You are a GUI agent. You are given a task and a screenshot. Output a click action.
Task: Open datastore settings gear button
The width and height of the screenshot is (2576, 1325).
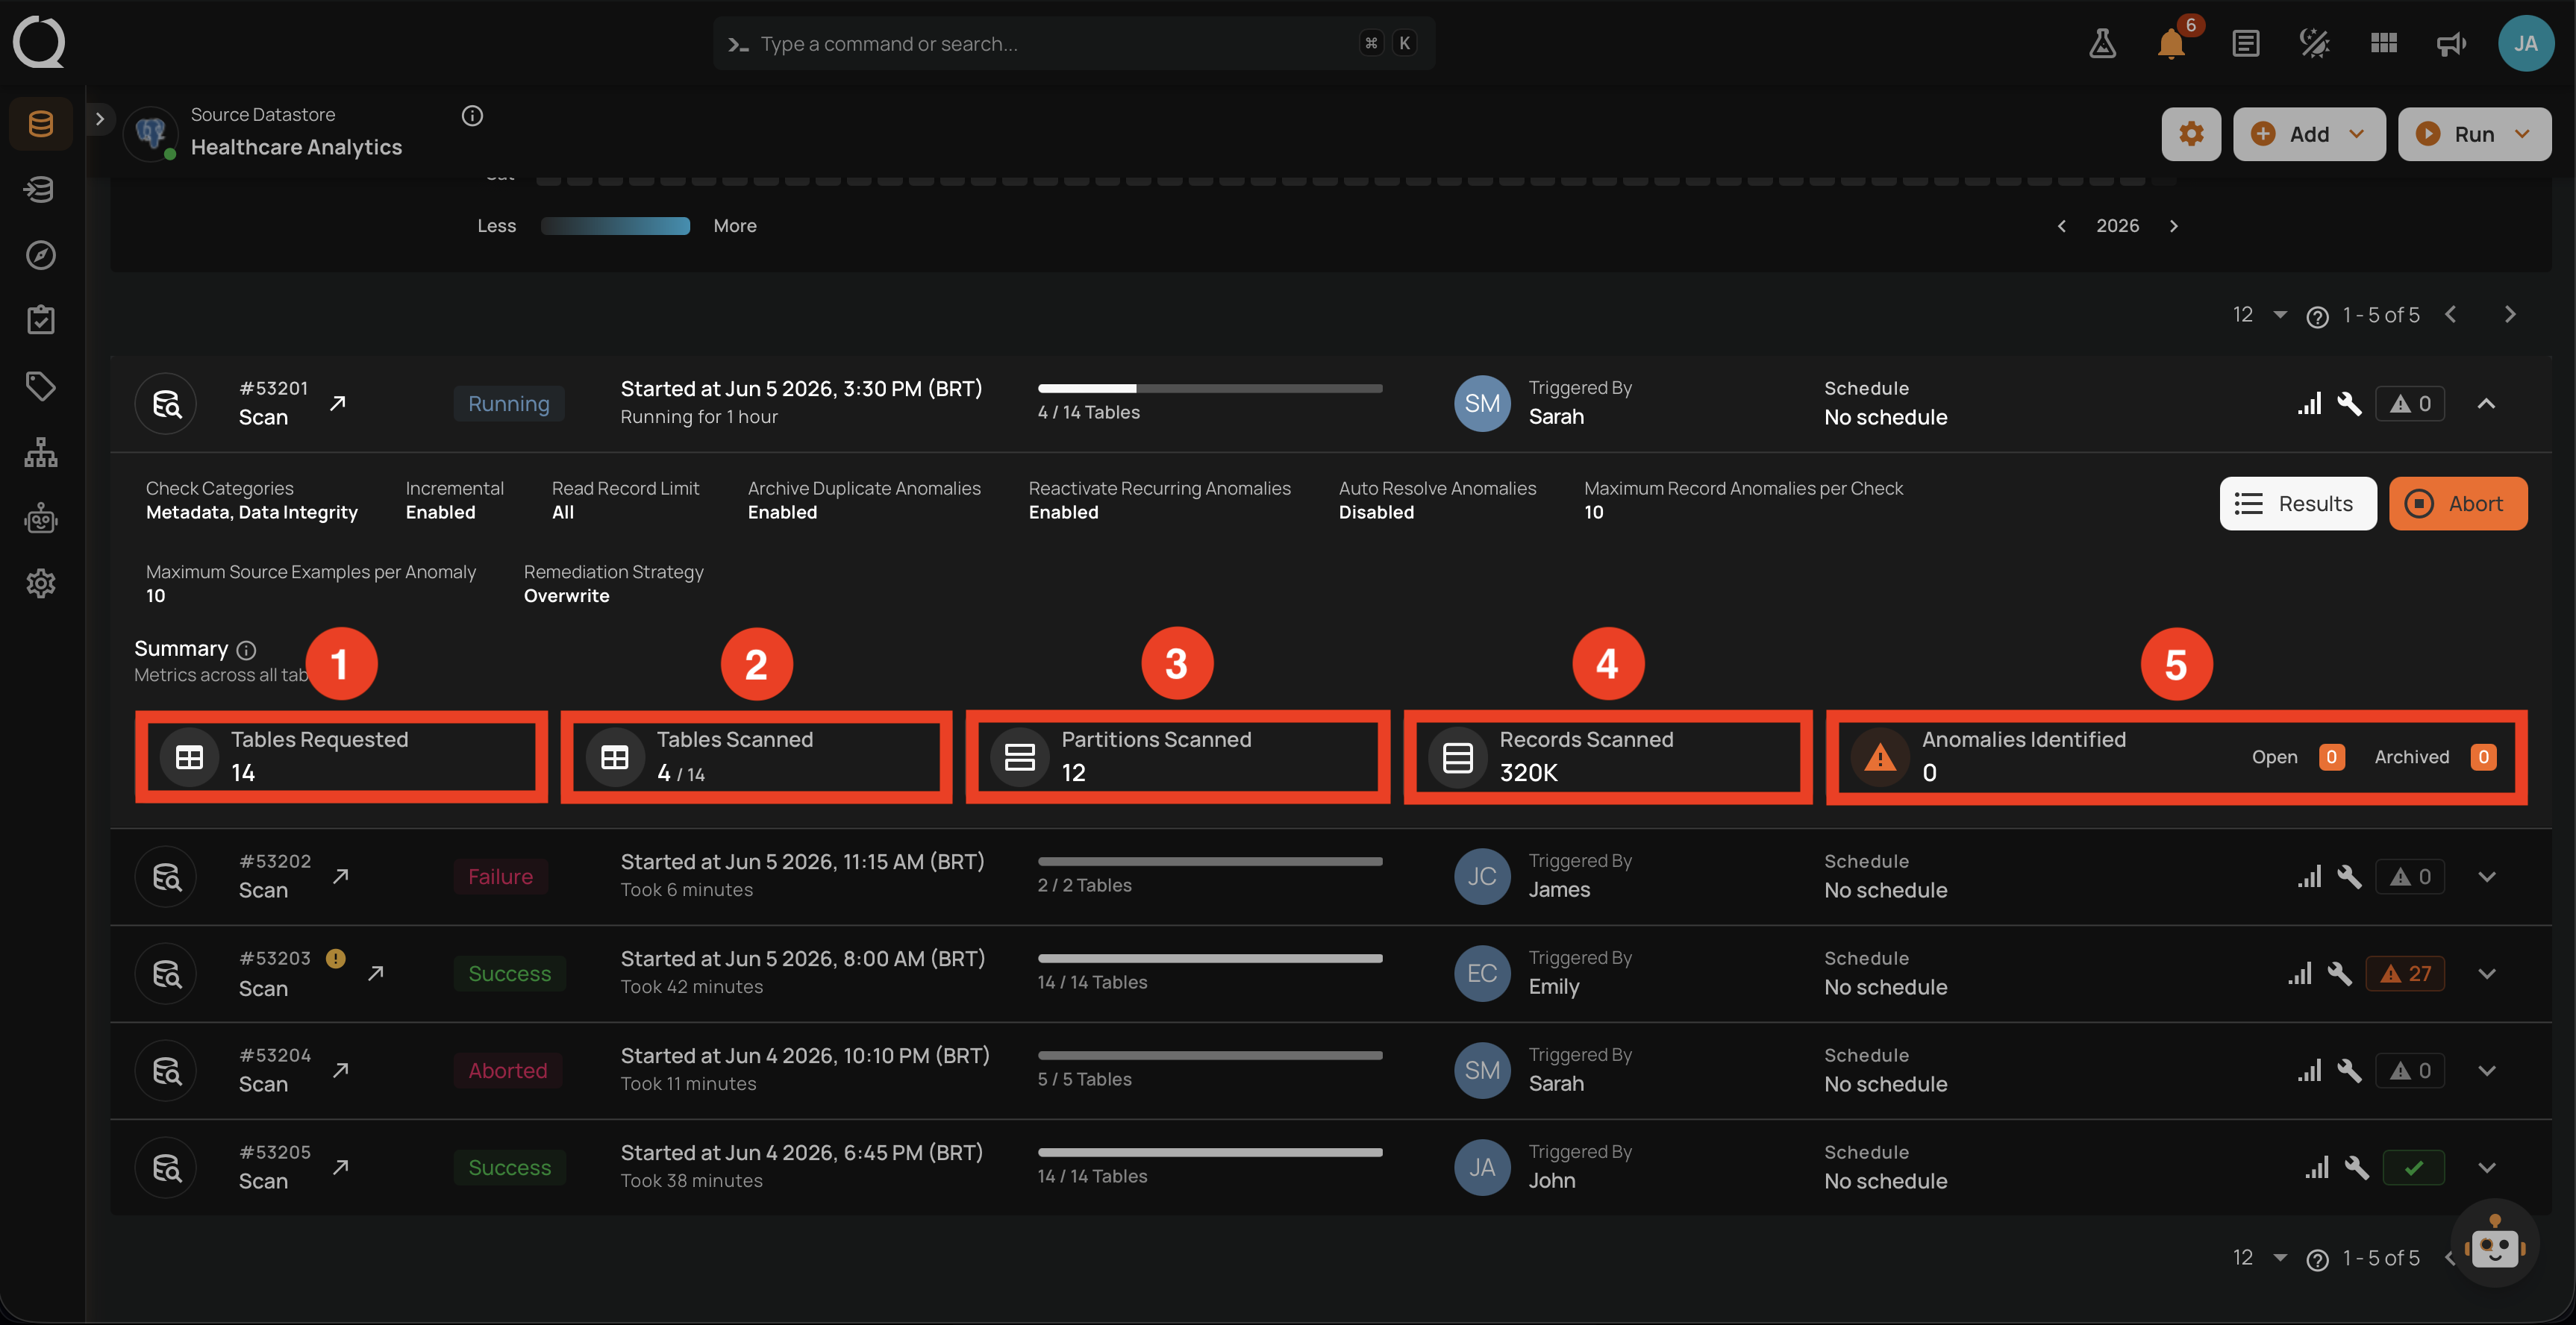2191,134
